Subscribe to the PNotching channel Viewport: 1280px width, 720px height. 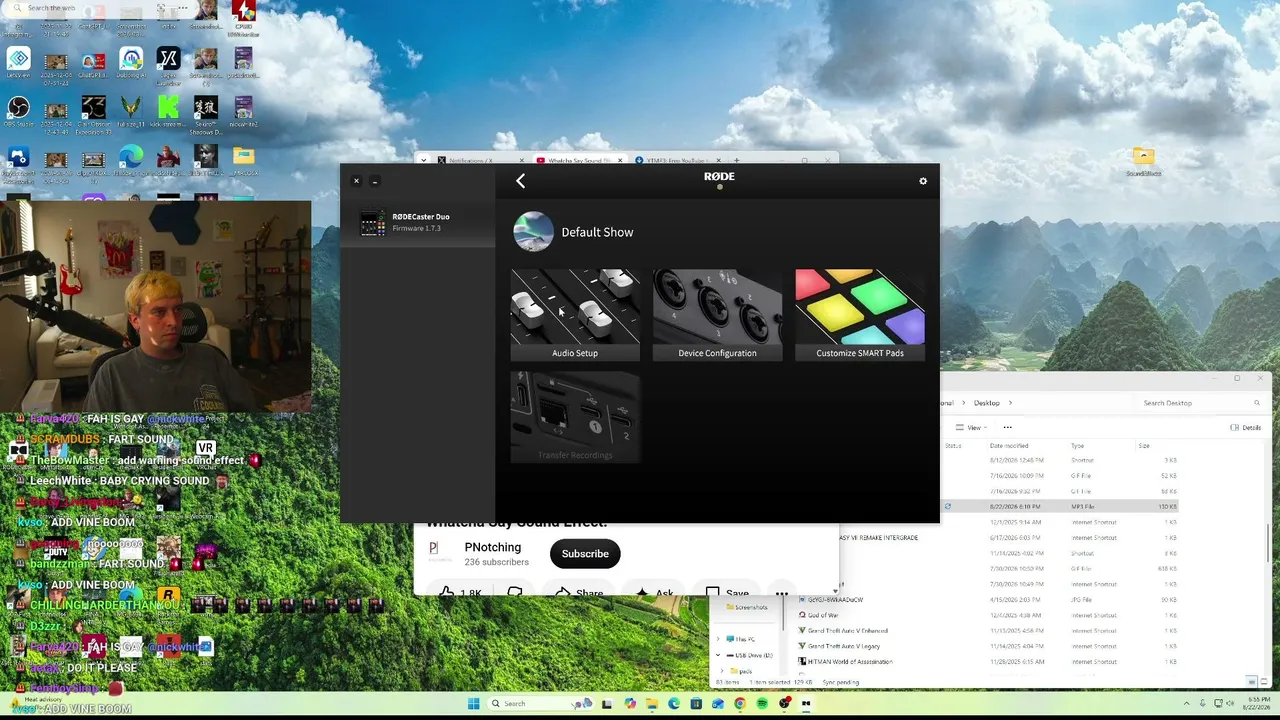point(585,554)
